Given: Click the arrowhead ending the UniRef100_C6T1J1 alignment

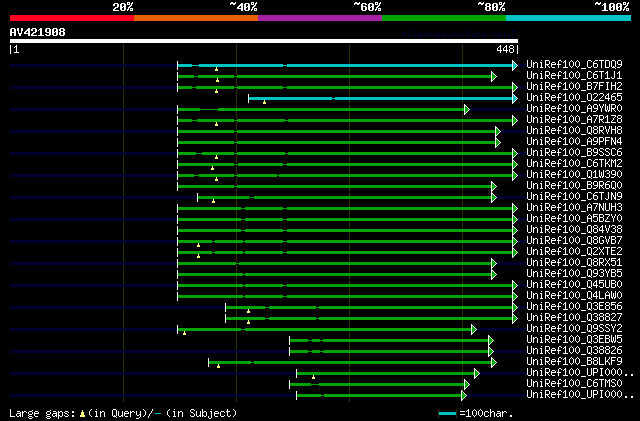Looking at the screenshot, I should click(x=494, y=76).
